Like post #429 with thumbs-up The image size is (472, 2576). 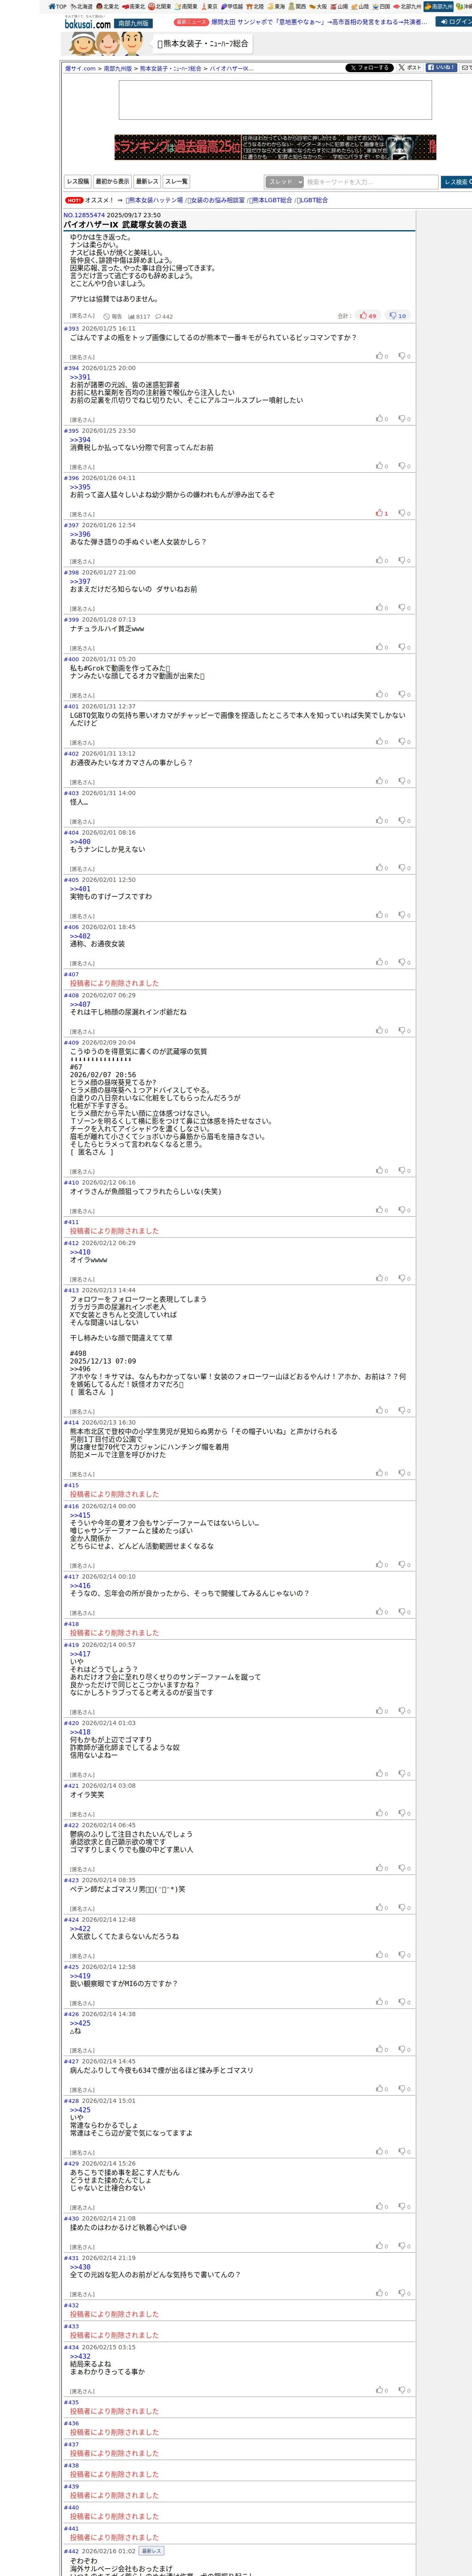pos(382,2206)
